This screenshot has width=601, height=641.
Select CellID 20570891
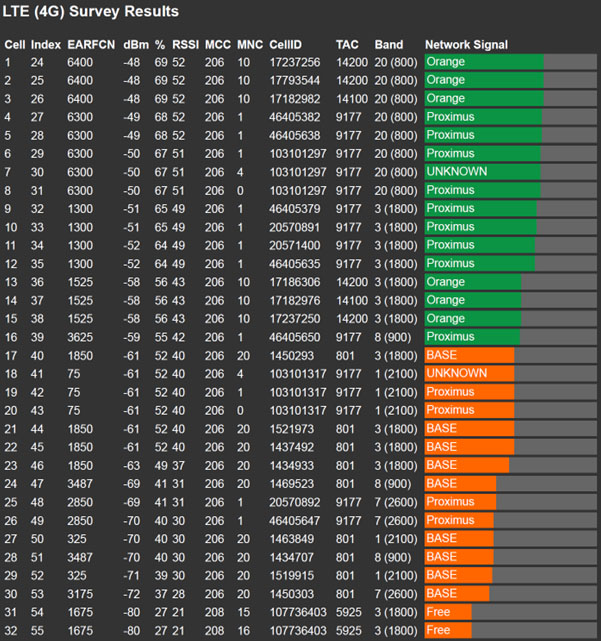(295, 227)
